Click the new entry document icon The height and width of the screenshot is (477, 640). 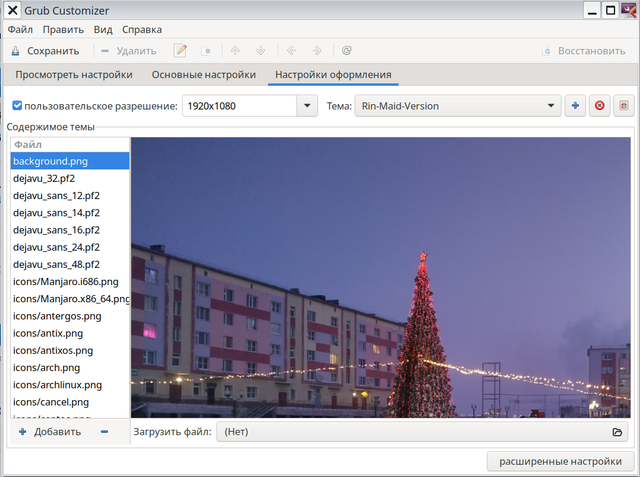[x=206, y=51]
